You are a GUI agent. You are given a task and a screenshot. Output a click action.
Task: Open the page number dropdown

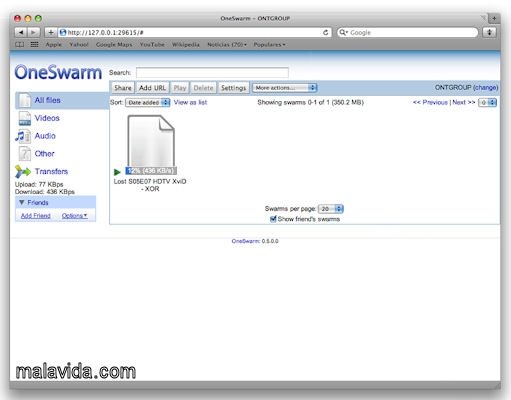[487, 102]
